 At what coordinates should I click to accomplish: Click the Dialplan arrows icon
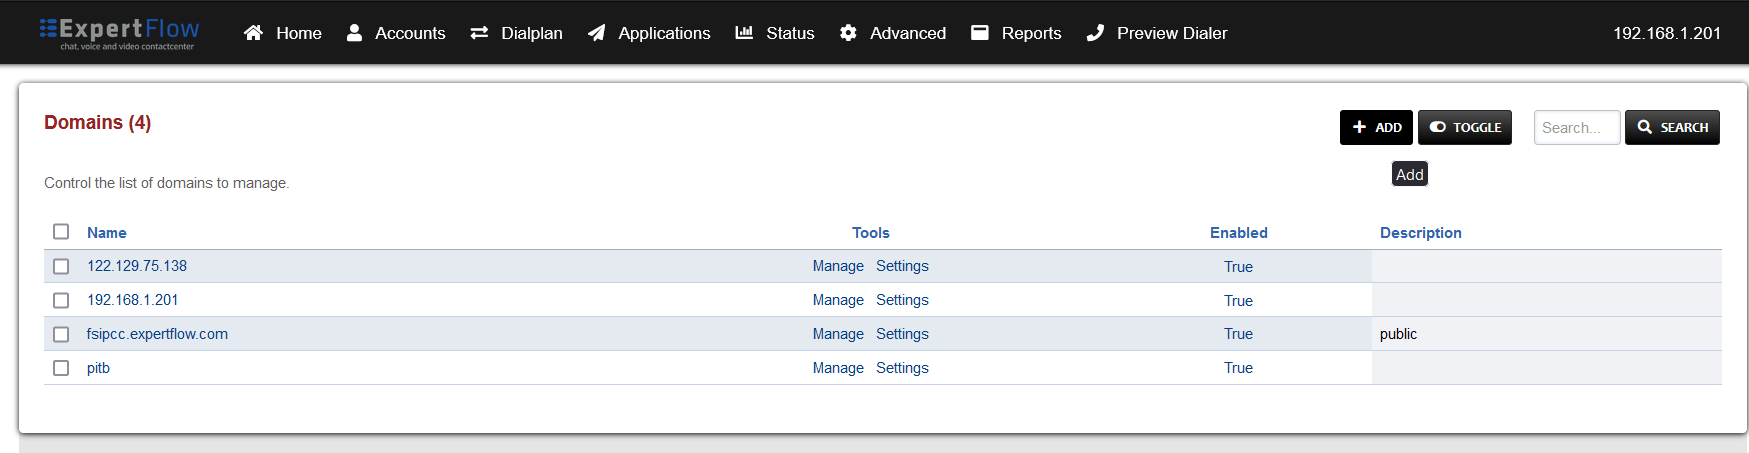click(479, 33)
